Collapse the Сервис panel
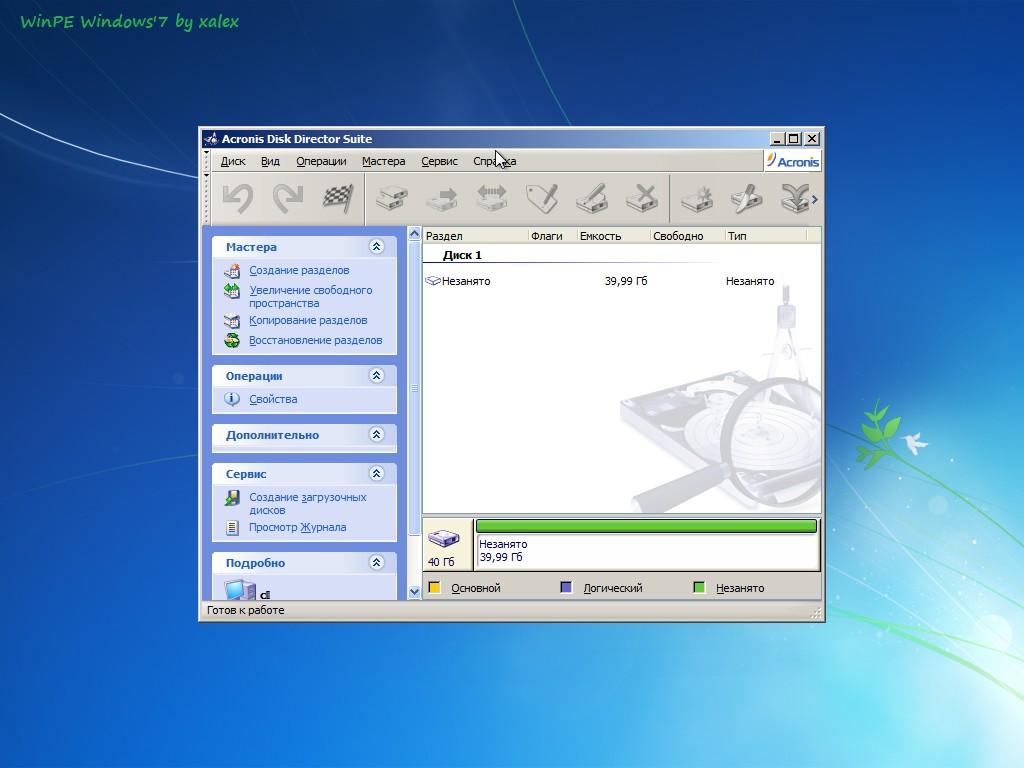 pos(376,473)
